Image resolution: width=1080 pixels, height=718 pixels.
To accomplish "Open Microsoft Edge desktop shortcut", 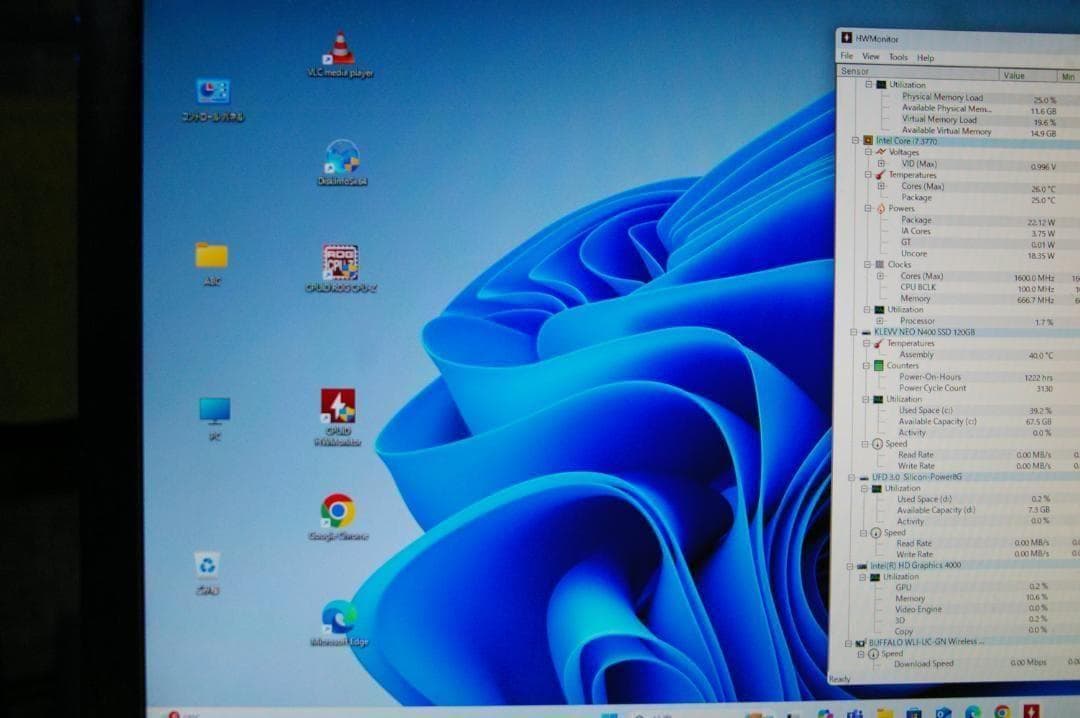I will click(338, 617).
